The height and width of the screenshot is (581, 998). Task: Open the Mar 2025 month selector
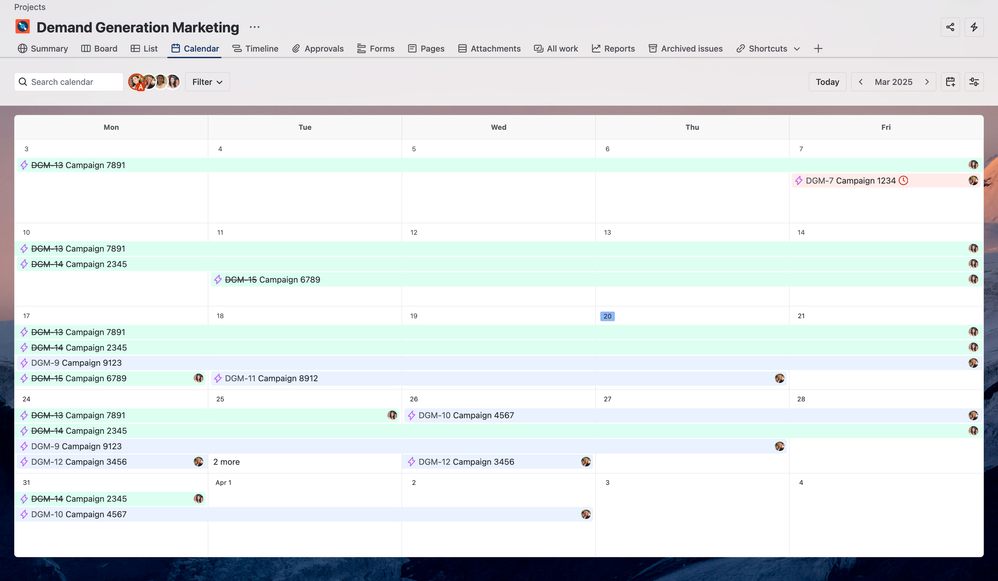point(893,82)
